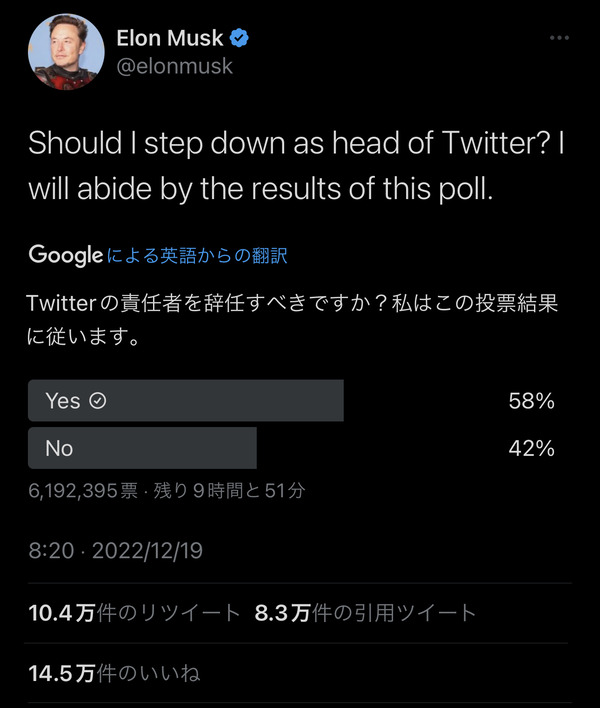Screen dimensions: 600x708
Task: Click the translated Japanese tweet text
Action: tap(293, 319)
